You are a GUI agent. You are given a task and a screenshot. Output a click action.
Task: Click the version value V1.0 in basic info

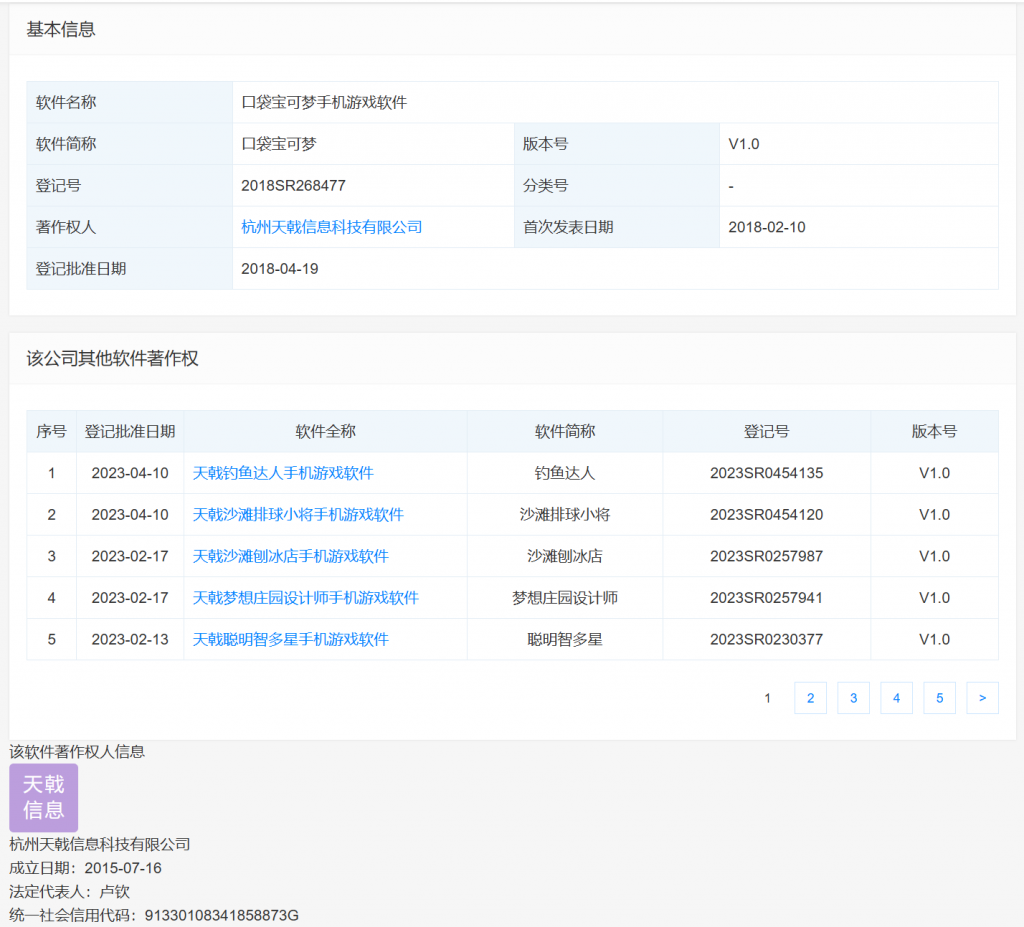[744, 144]
